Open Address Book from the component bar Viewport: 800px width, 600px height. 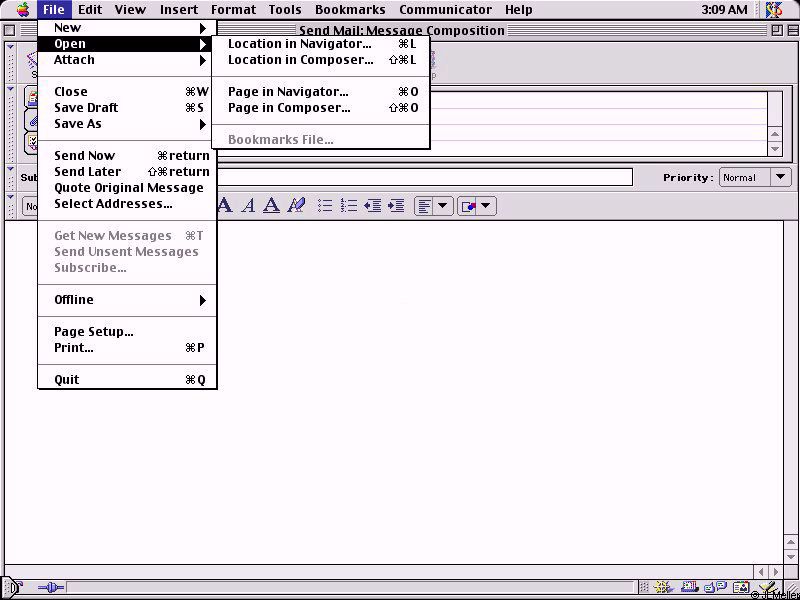742,588
